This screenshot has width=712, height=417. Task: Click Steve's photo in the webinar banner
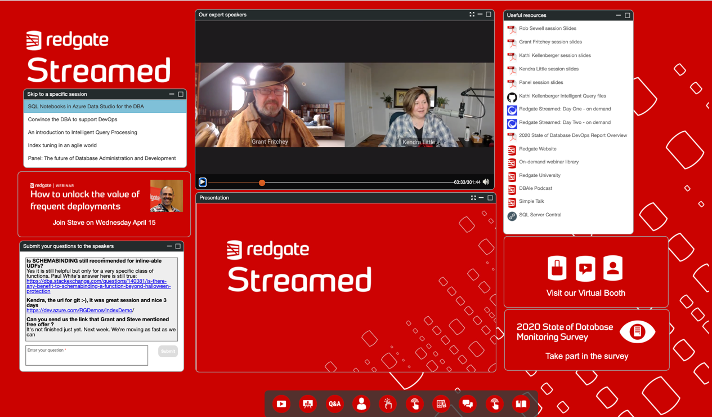(x=166, y=196)
